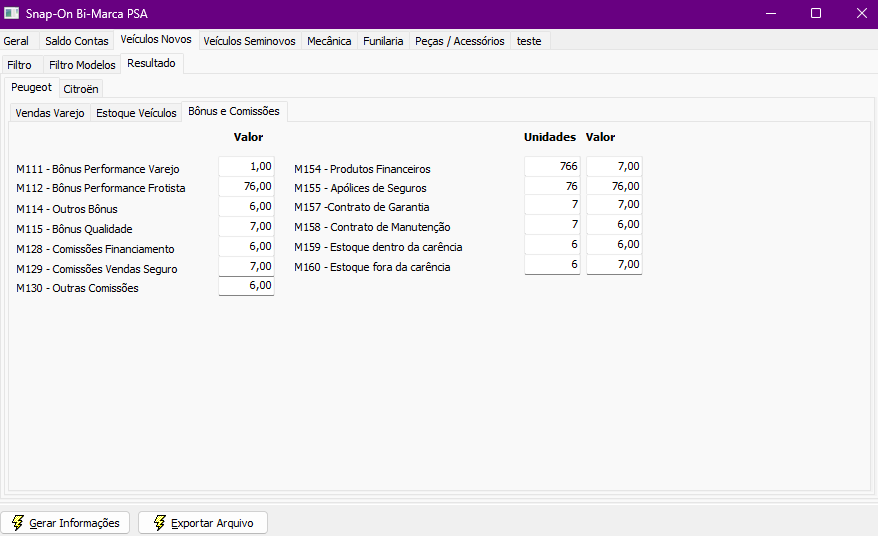Screen dimensions: 878x536
Task: Select the Vendas Varejo tab
Action: click(x=50, y=113)
